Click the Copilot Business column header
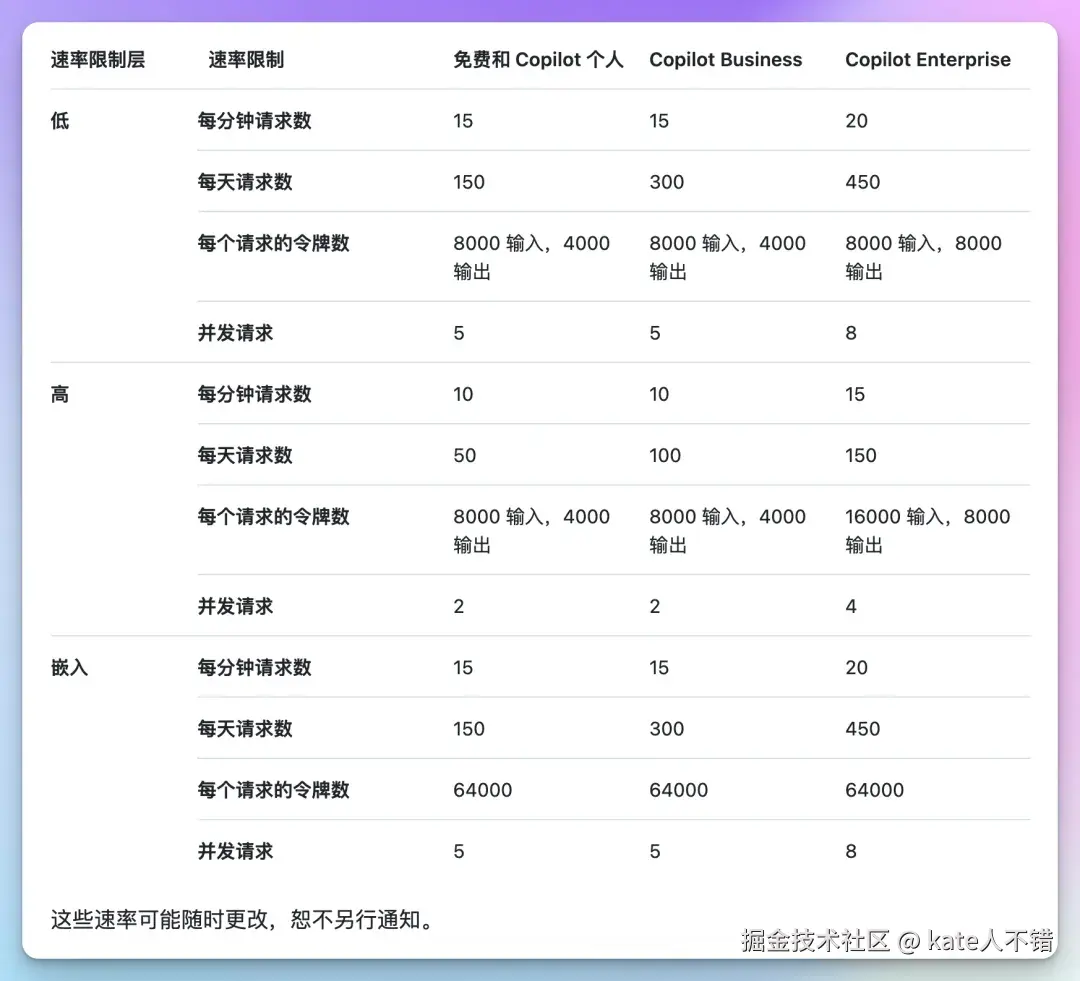This screenshot has width=1080, height=981. point(726,60)
